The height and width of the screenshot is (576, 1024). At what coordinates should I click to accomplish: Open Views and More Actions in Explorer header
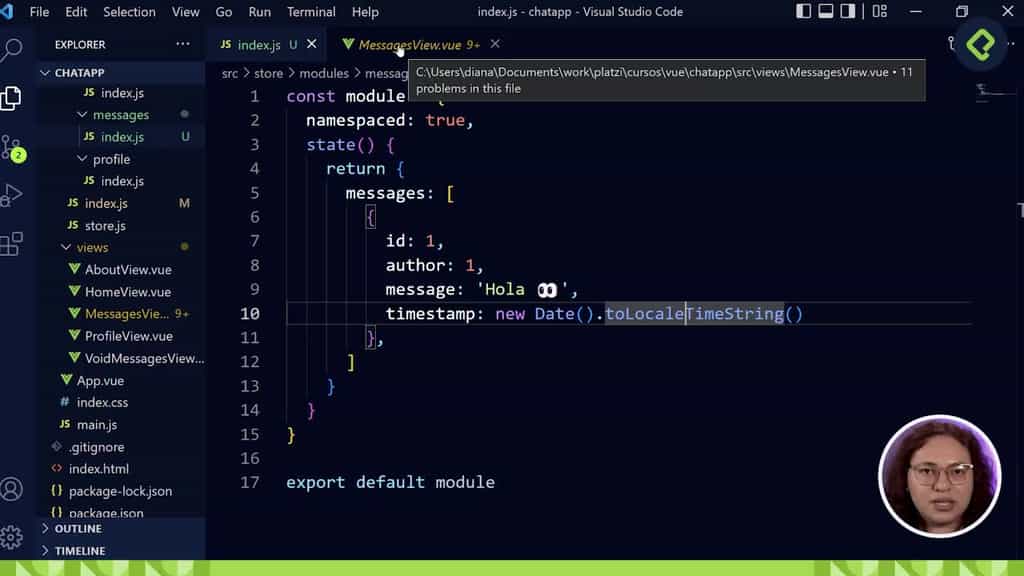[182, 44]
